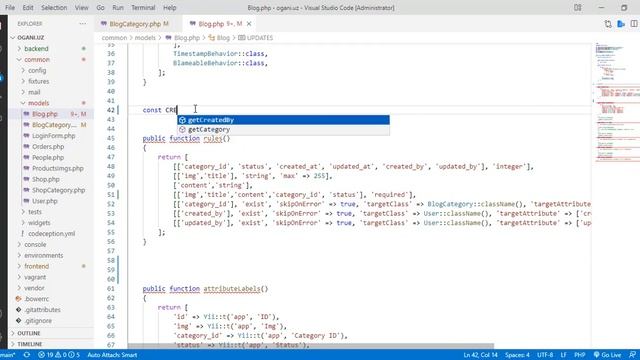Expand the backend folder chevron

click(19, 49)
